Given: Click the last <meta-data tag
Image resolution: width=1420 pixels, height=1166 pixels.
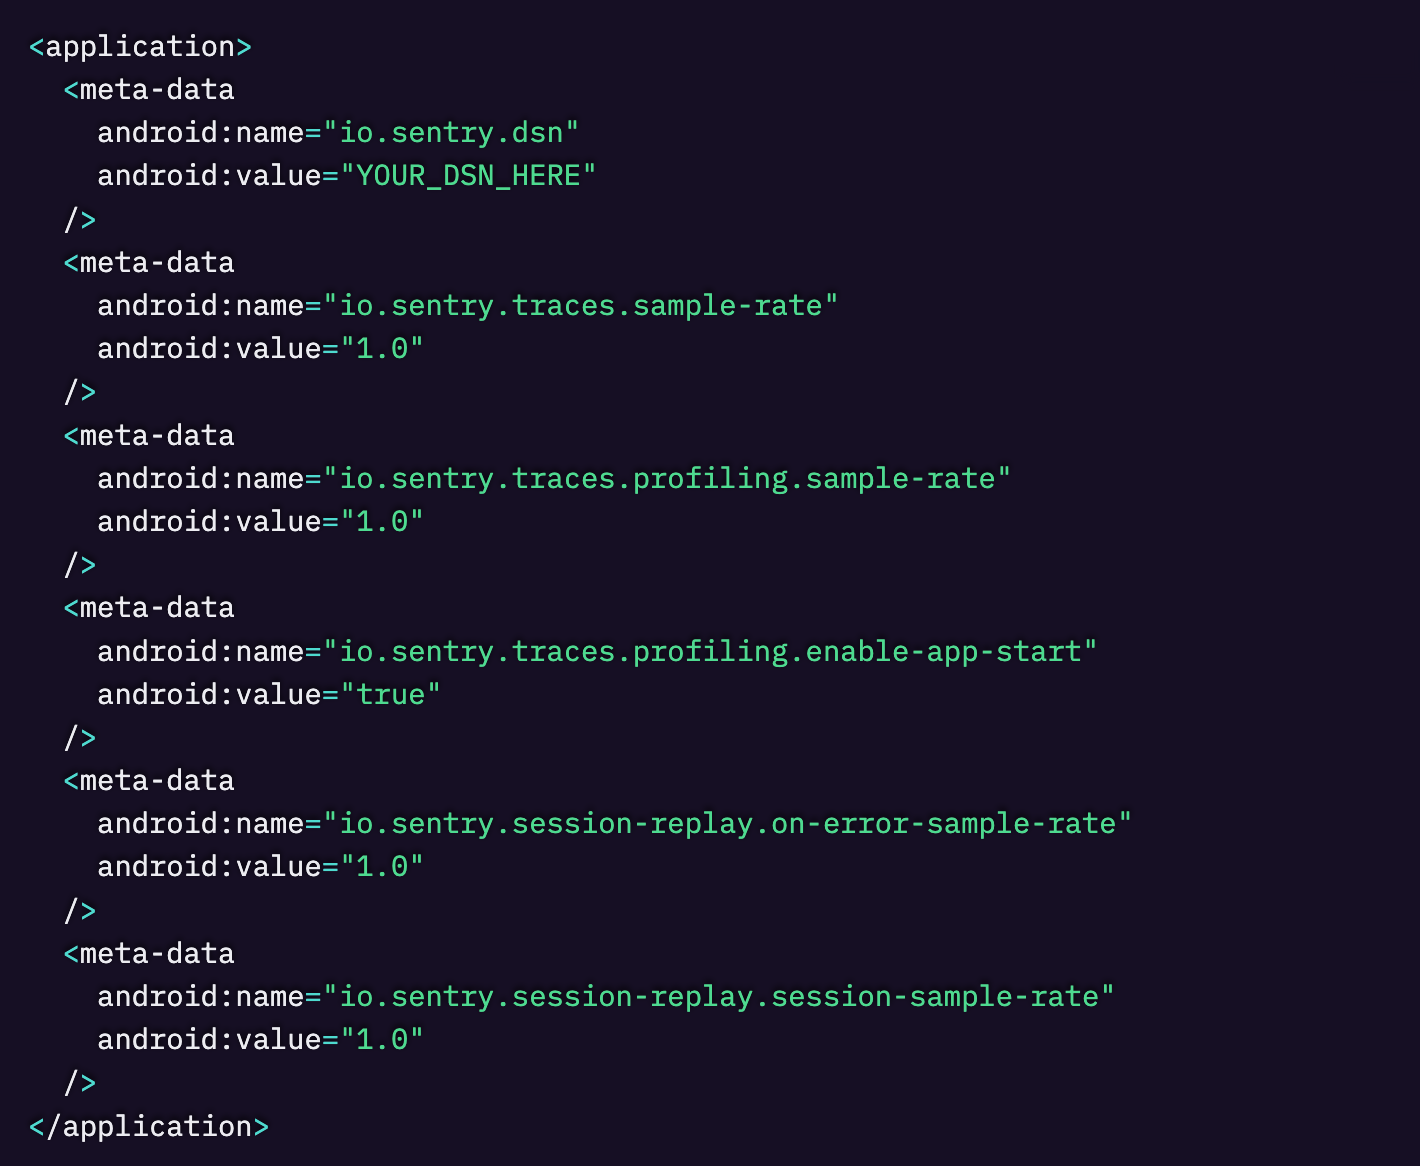Looking at the screenshot, I should click(x=149, y=954).
